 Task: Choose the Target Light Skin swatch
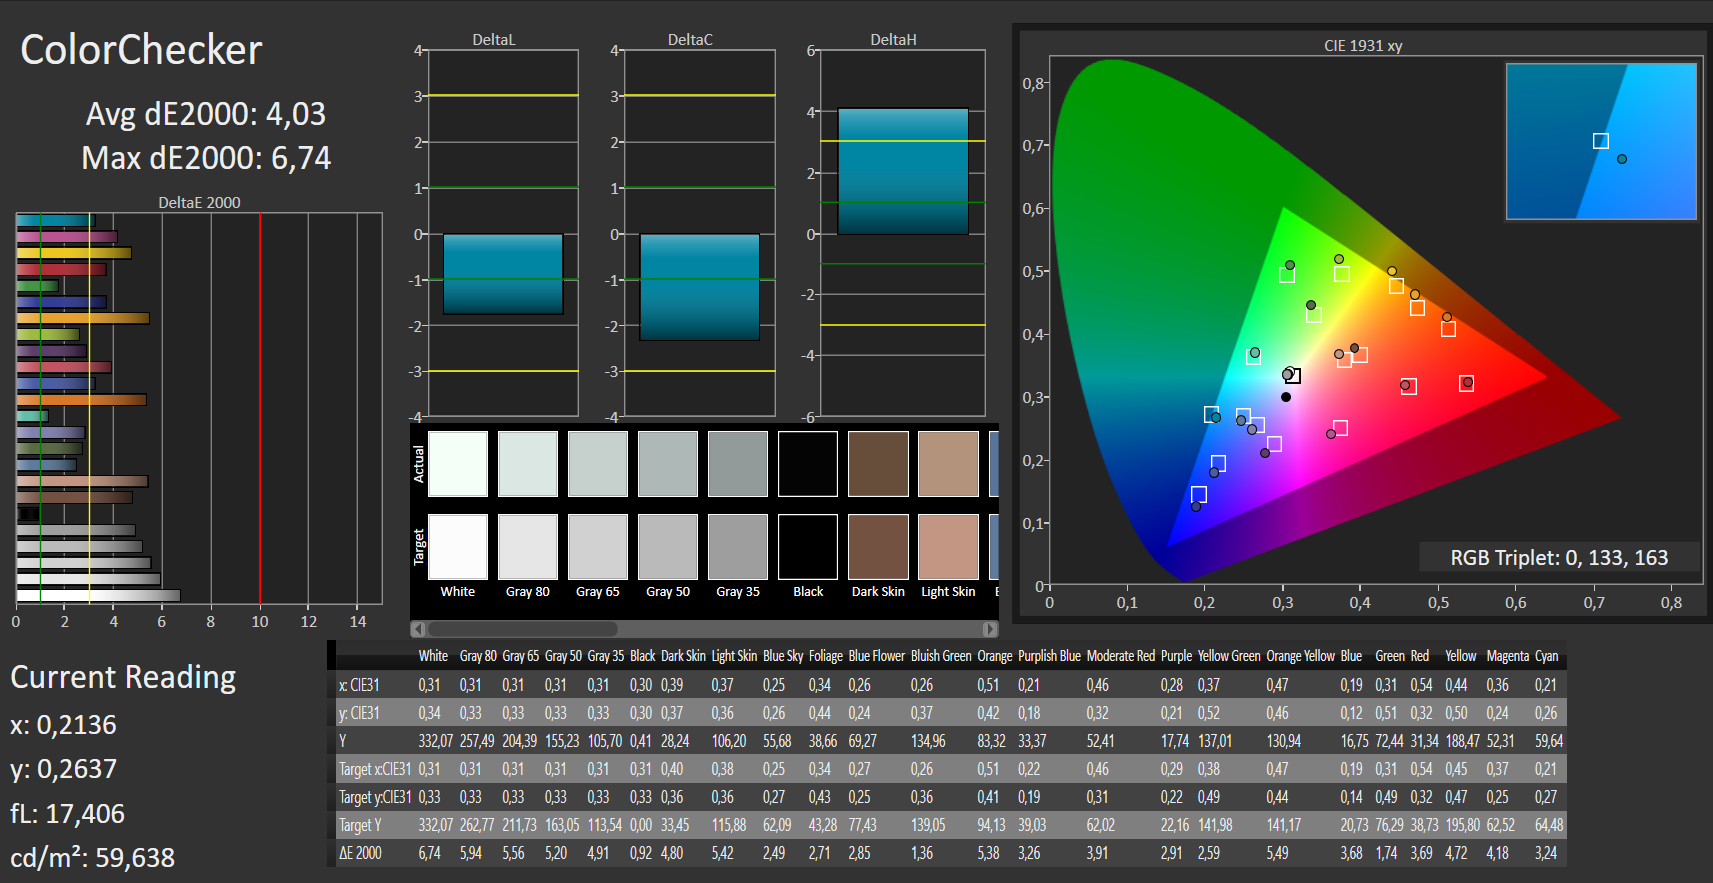click(948, 547)
